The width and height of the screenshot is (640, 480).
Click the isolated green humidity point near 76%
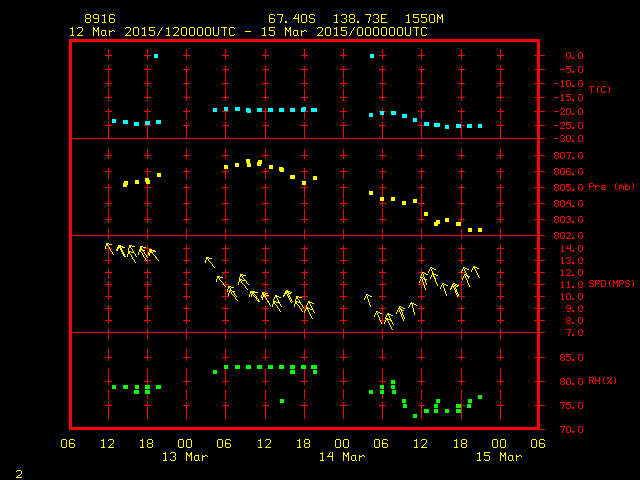(x=282, y=401)
